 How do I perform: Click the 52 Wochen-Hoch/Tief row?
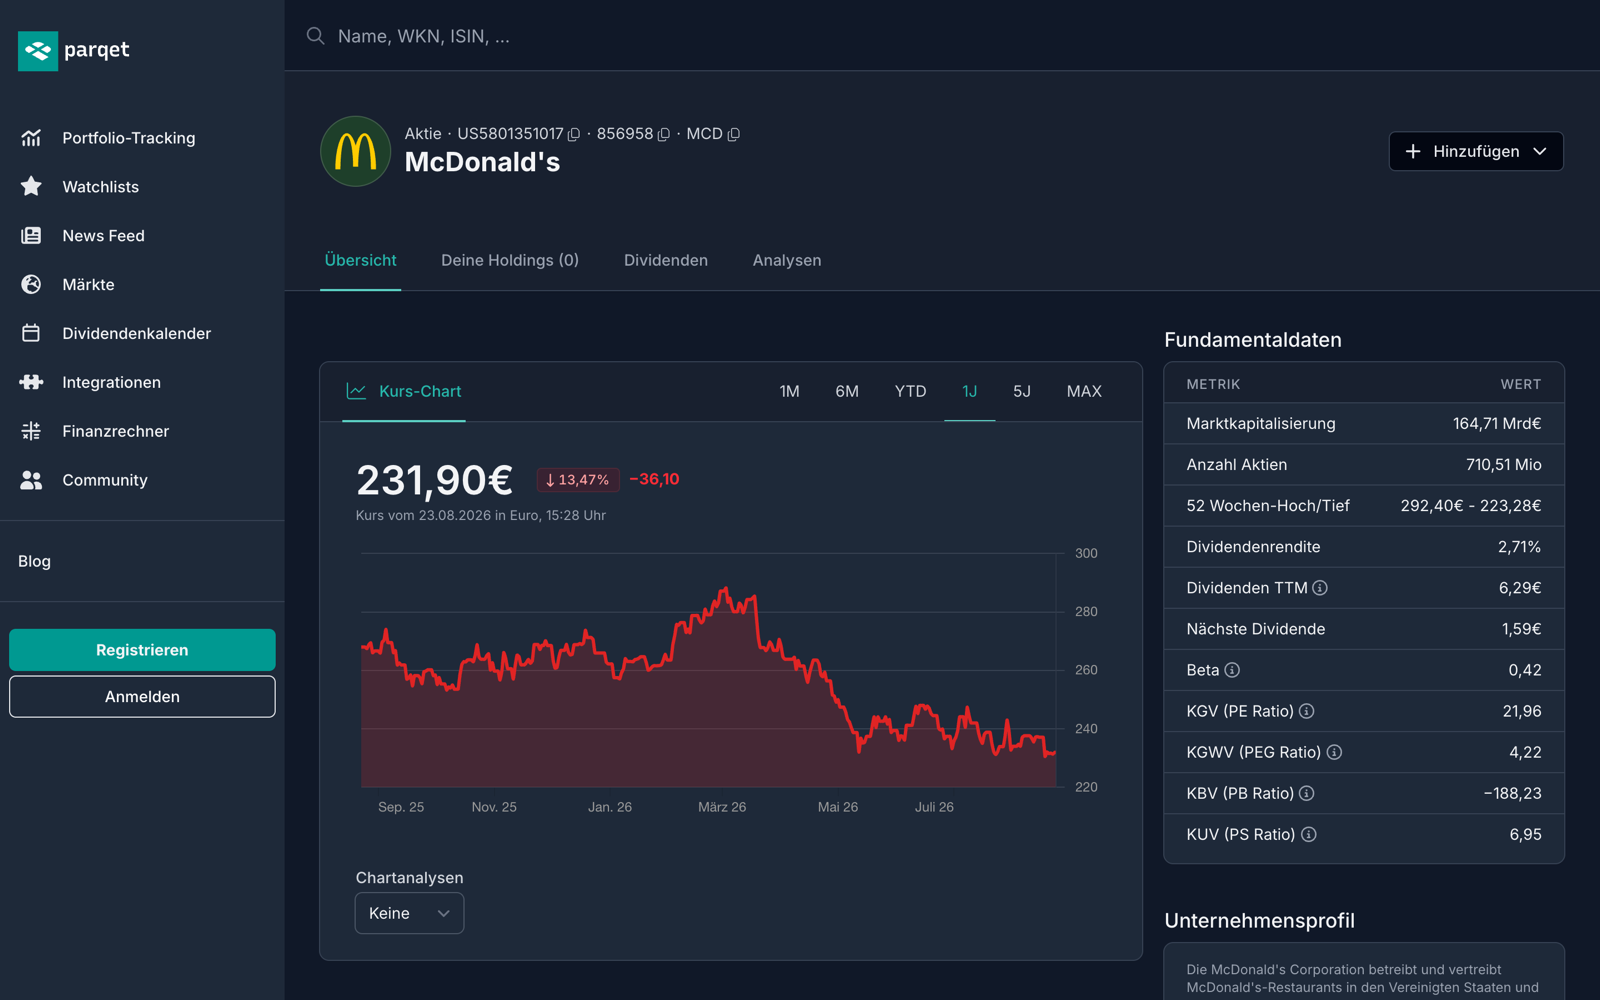click(x=1364, y=506)
